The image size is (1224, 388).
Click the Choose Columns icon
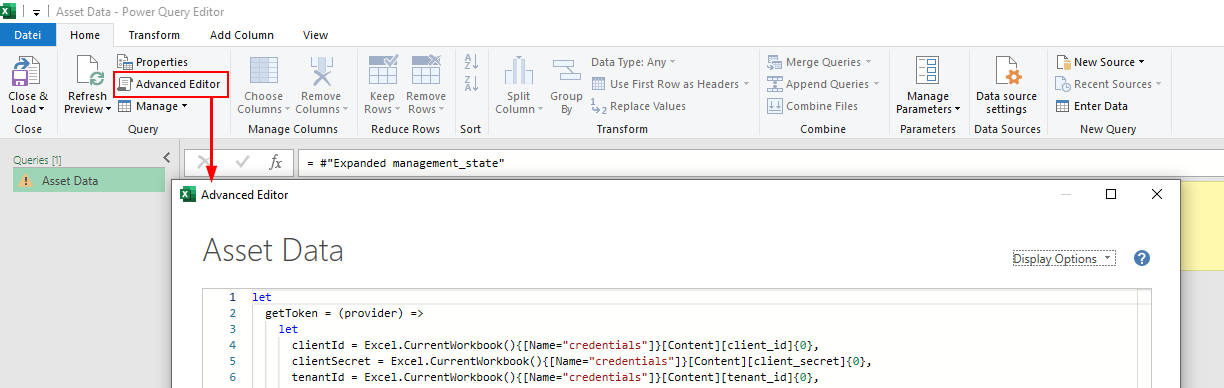tap(264, 71)
